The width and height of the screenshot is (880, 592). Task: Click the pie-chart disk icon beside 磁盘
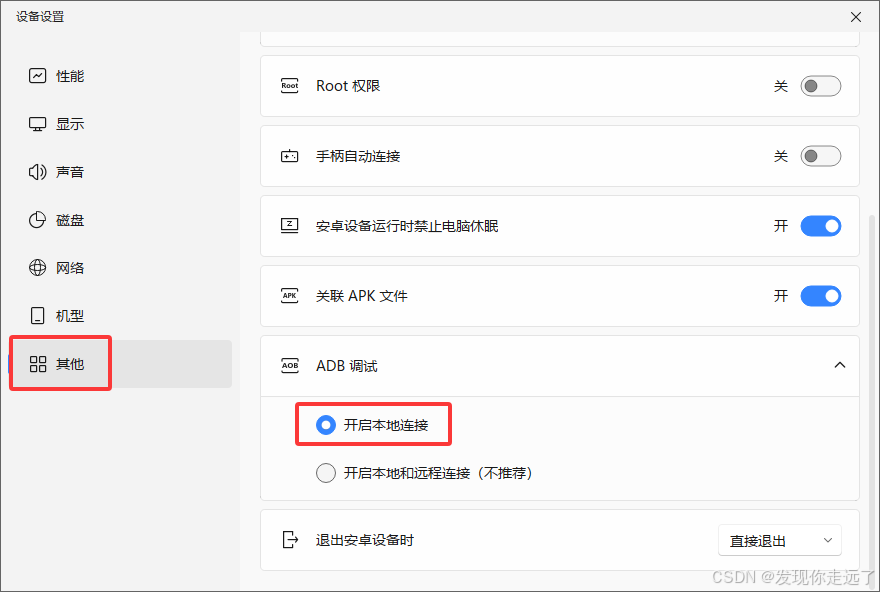[38, 220]
